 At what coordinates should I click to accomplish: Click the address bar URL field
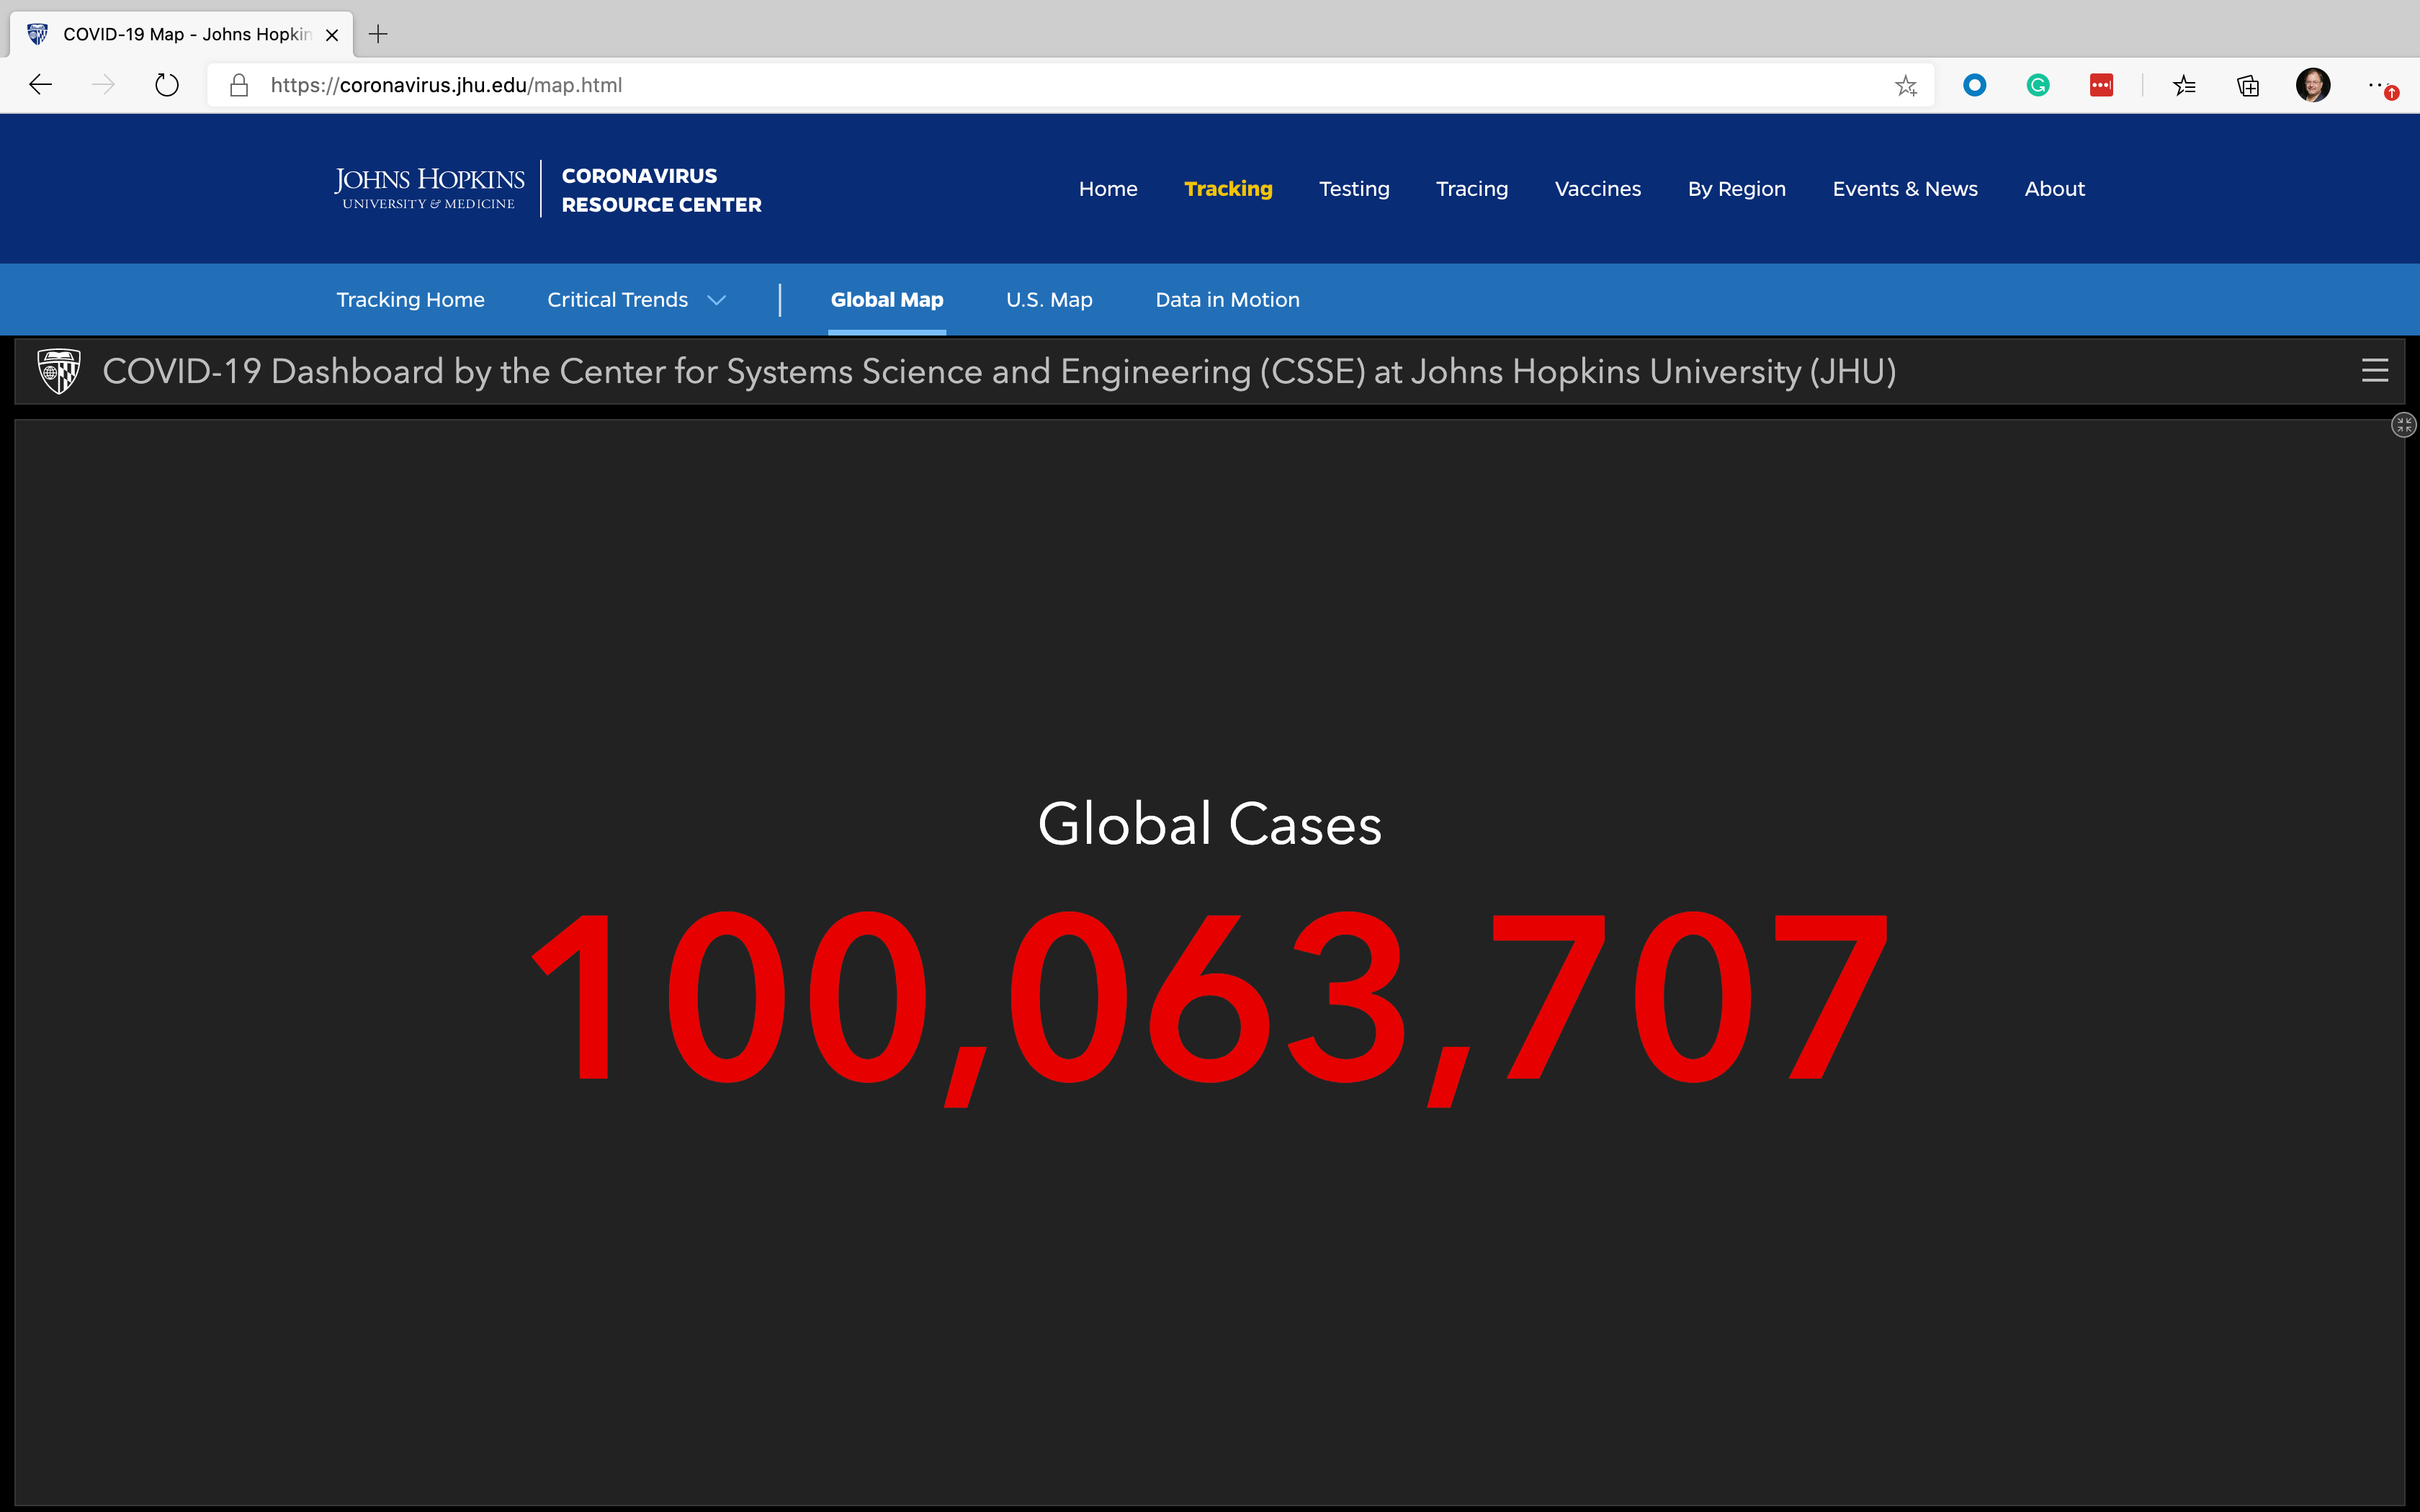[1070, 85]
